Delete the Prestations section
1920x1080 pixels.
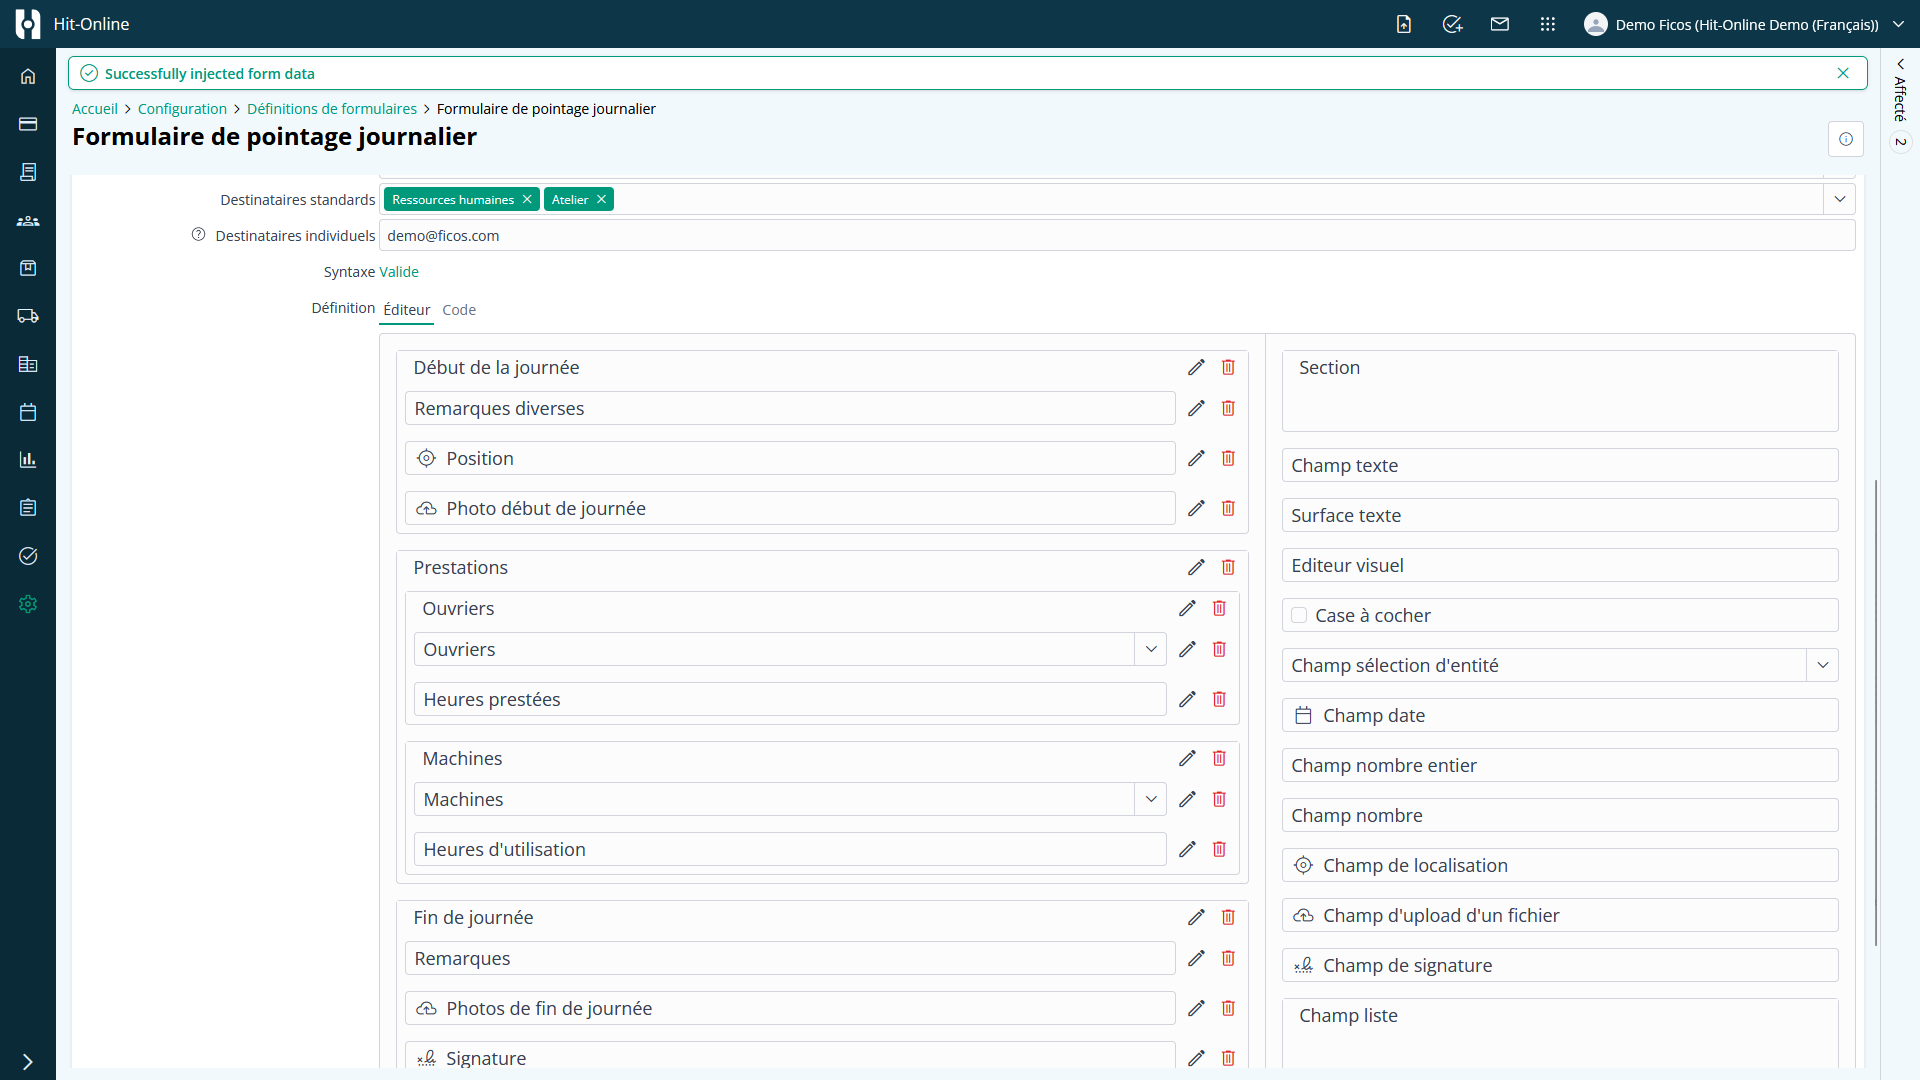pyautogui.click(x=1228, y=568)
